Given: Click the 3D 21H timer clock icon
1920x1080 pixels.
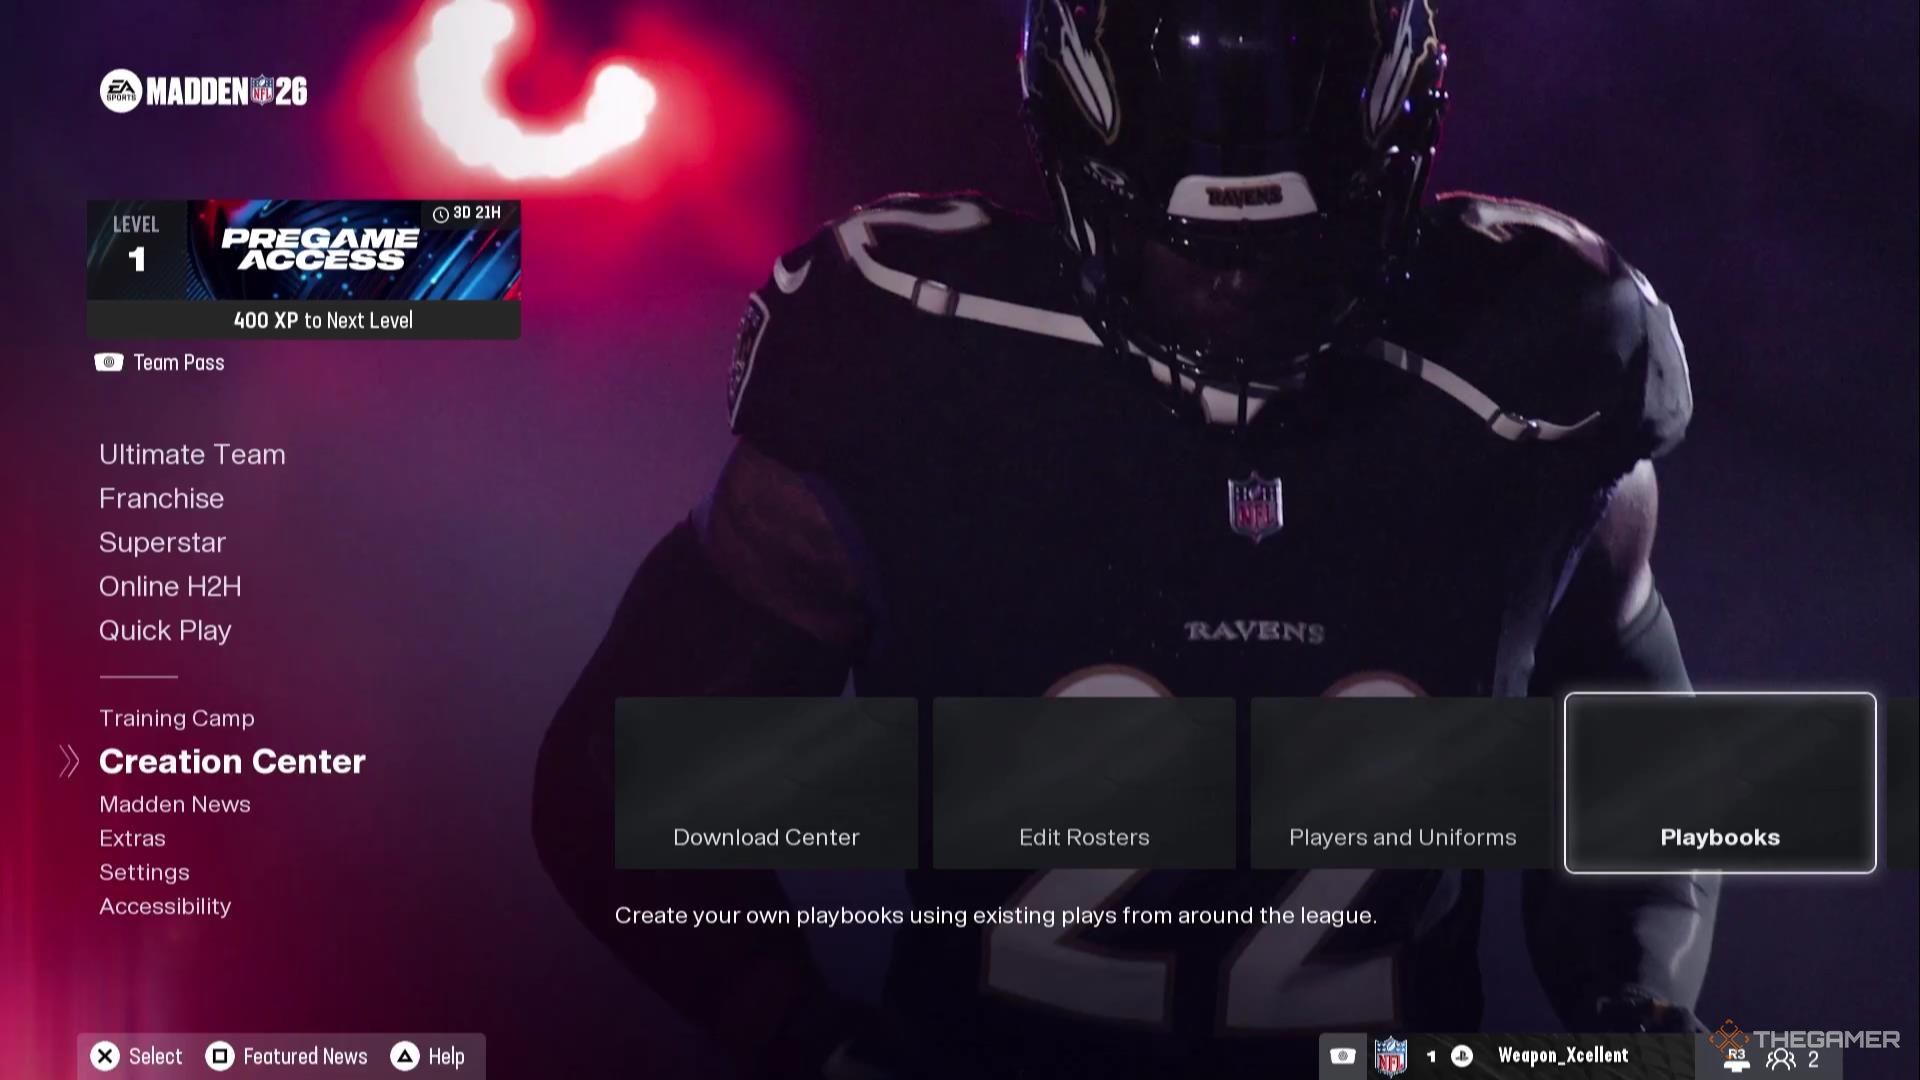Looking at the screenshot, I should pos(440,214).
